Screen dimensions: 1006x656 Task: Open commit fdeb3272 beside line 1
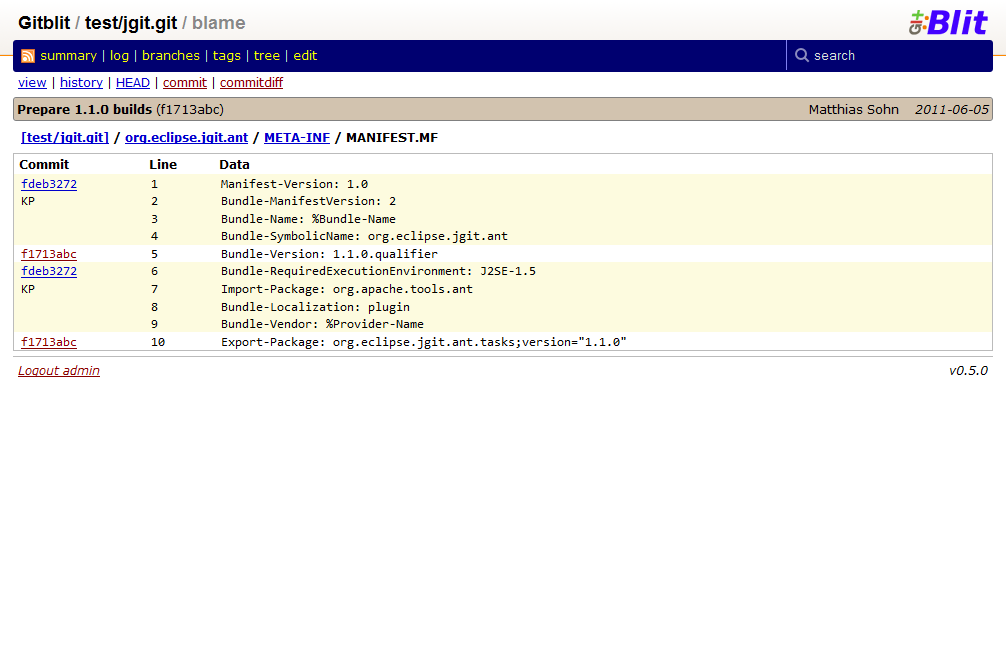(x=49, y=184)
